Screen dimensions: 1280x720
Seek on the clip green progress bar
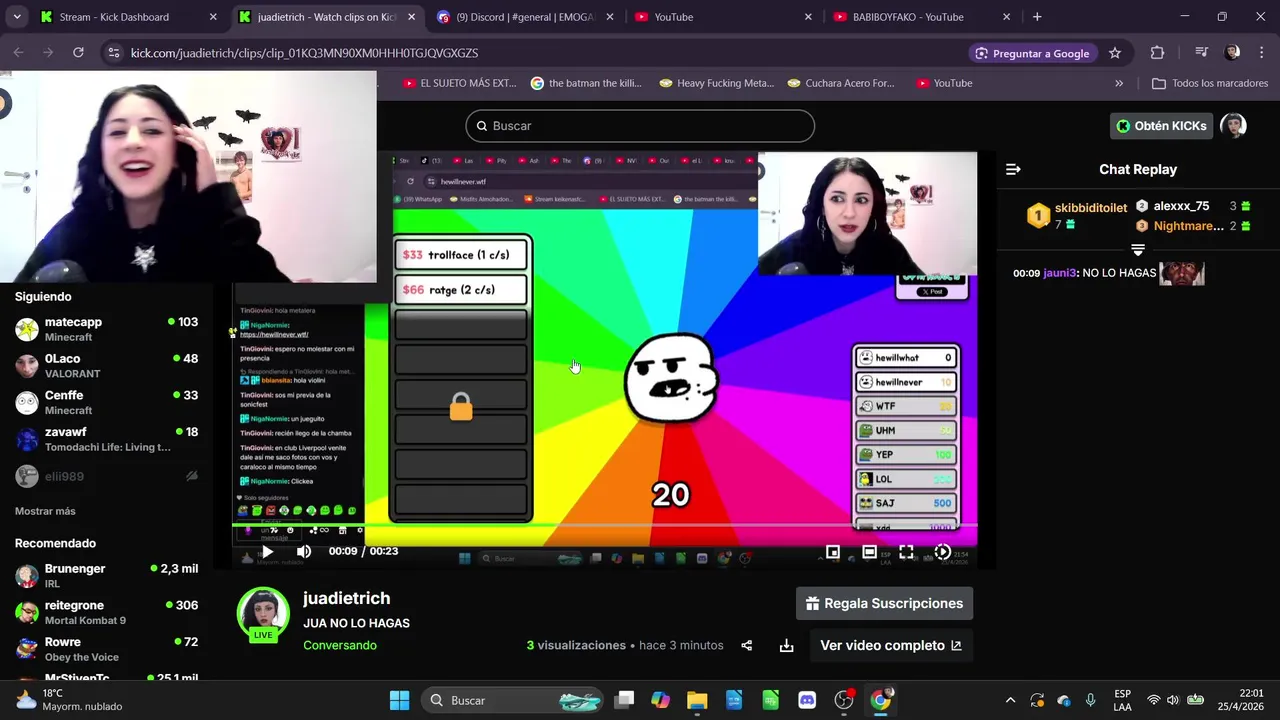pyautogui.click(x=604, y=524)
